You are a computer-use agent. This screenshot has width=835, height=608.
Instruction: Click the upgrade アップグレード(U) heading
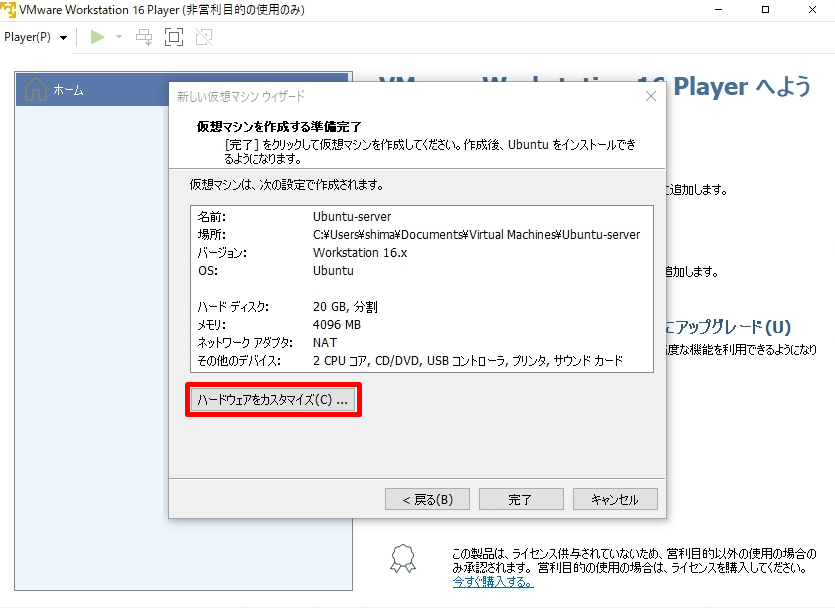point(728,327)
